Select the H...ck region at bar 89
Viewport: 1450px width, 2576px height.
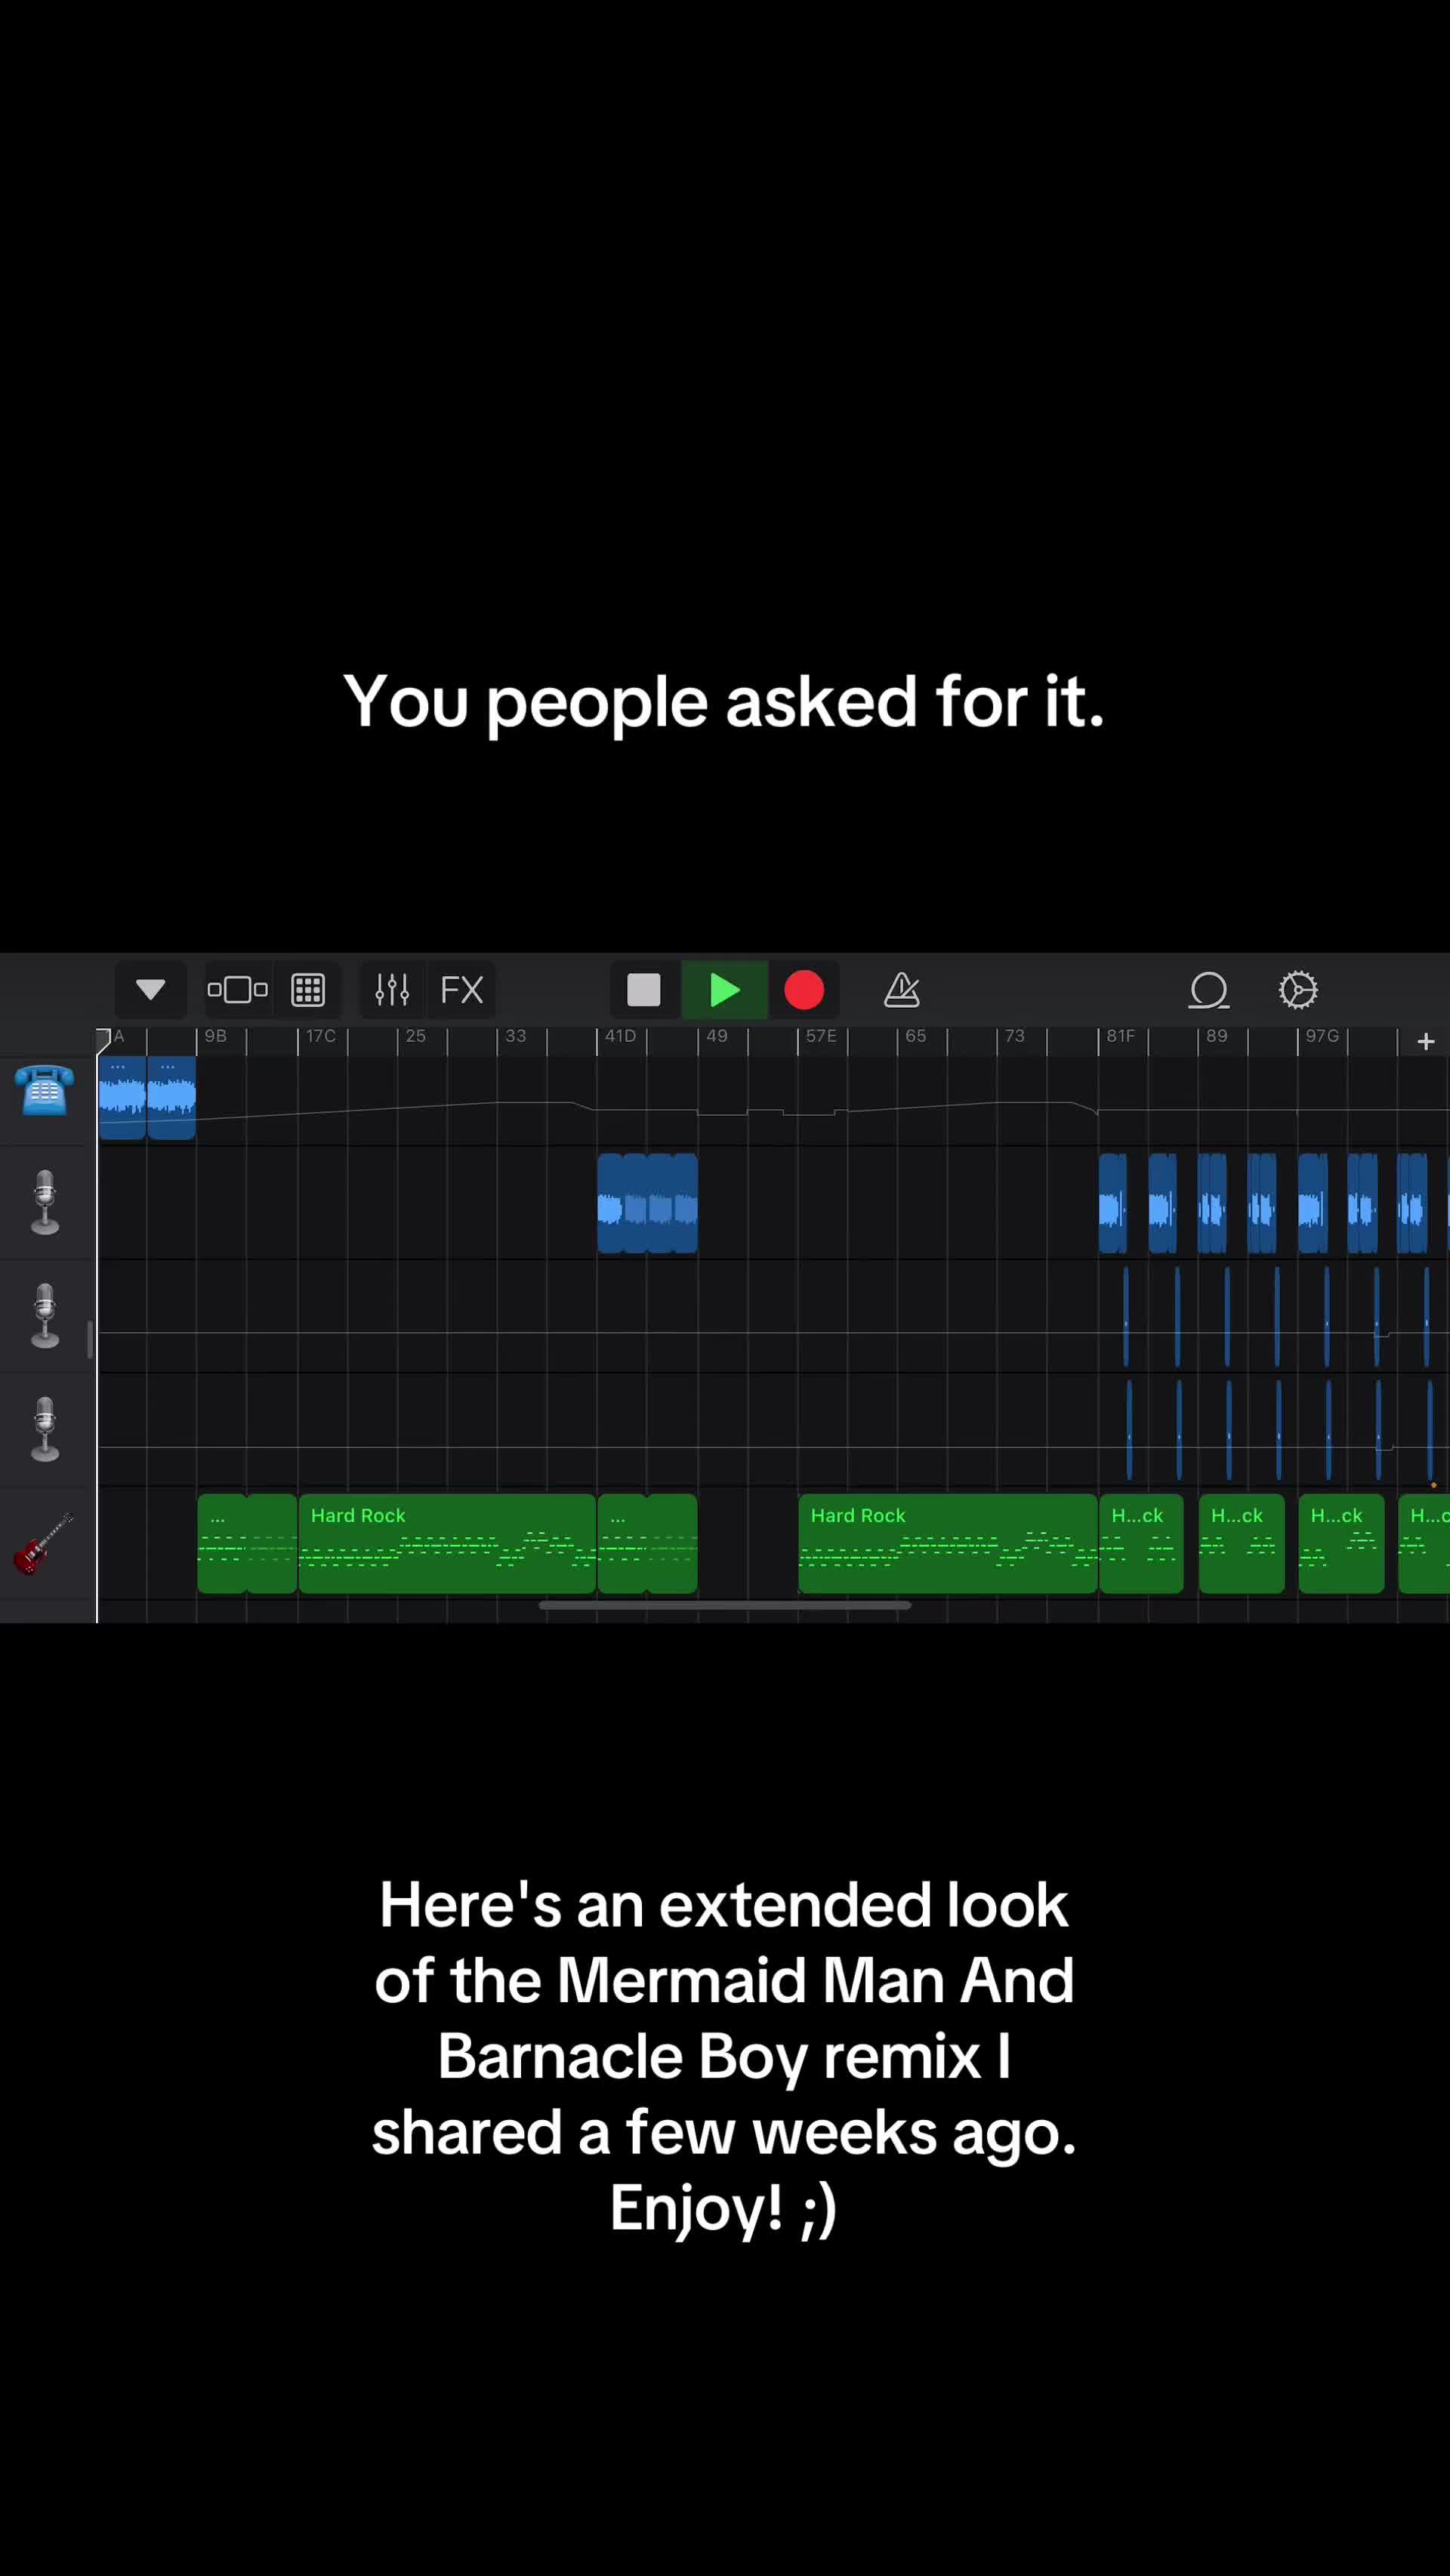pos(1241,1543)
